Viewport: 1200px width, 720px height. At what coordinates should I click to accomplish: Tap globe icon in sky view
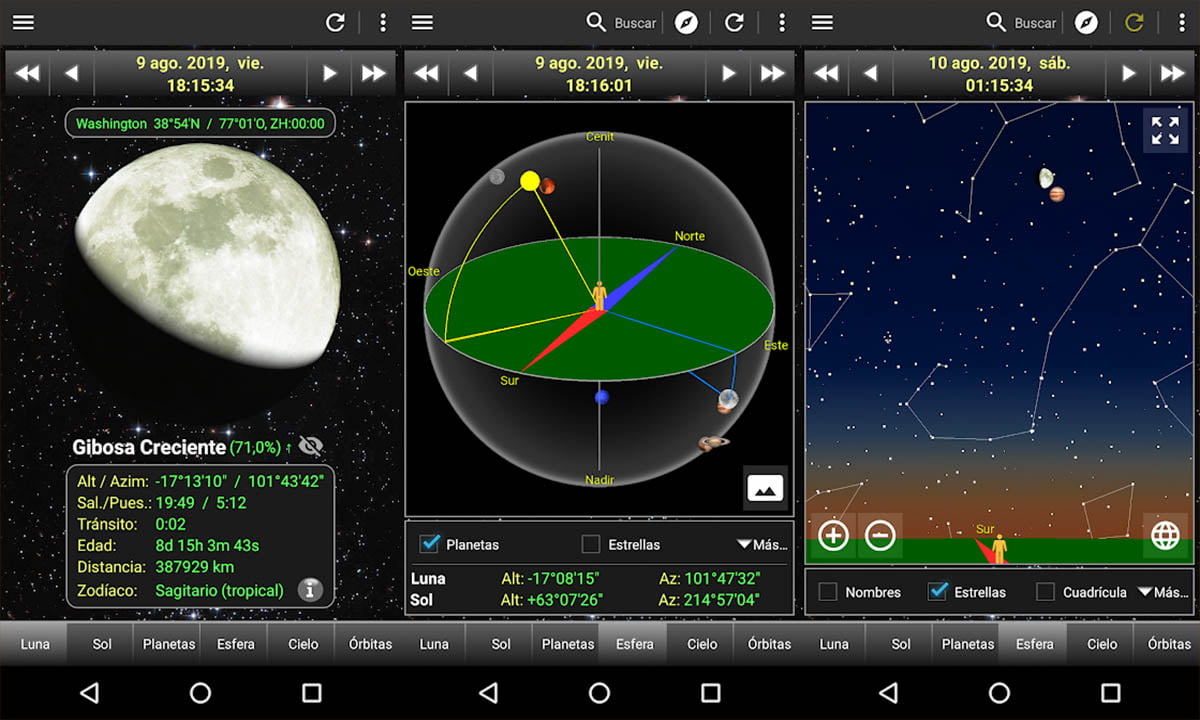[x=1165, y=536]
